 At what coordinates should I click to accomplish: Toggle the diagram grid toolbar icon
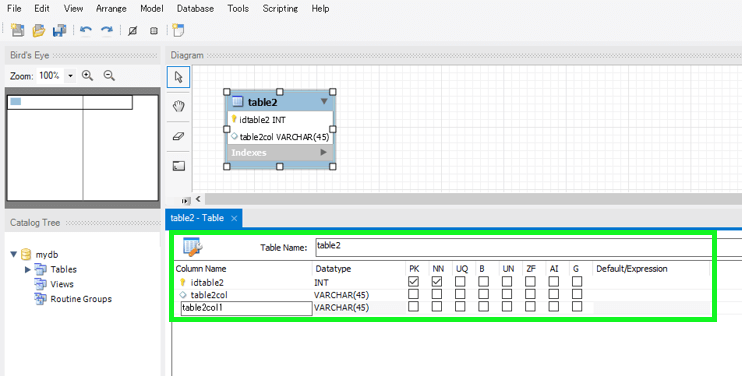coord(132,31)
